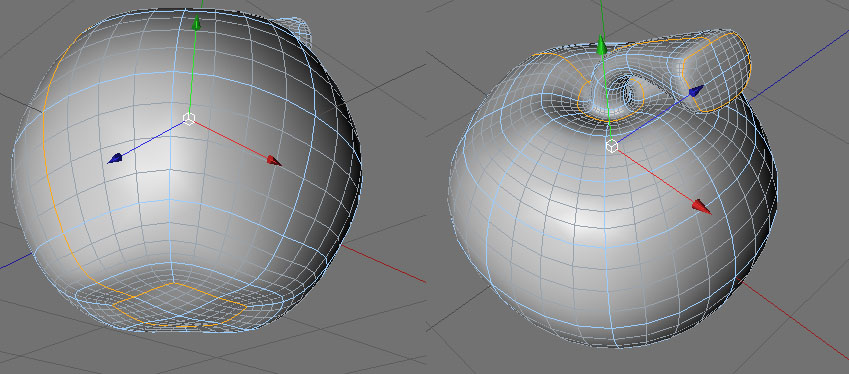Click the white origin cube on the bottom-view apple
This screenshot has height=374, width=849.
pos(188,119)
